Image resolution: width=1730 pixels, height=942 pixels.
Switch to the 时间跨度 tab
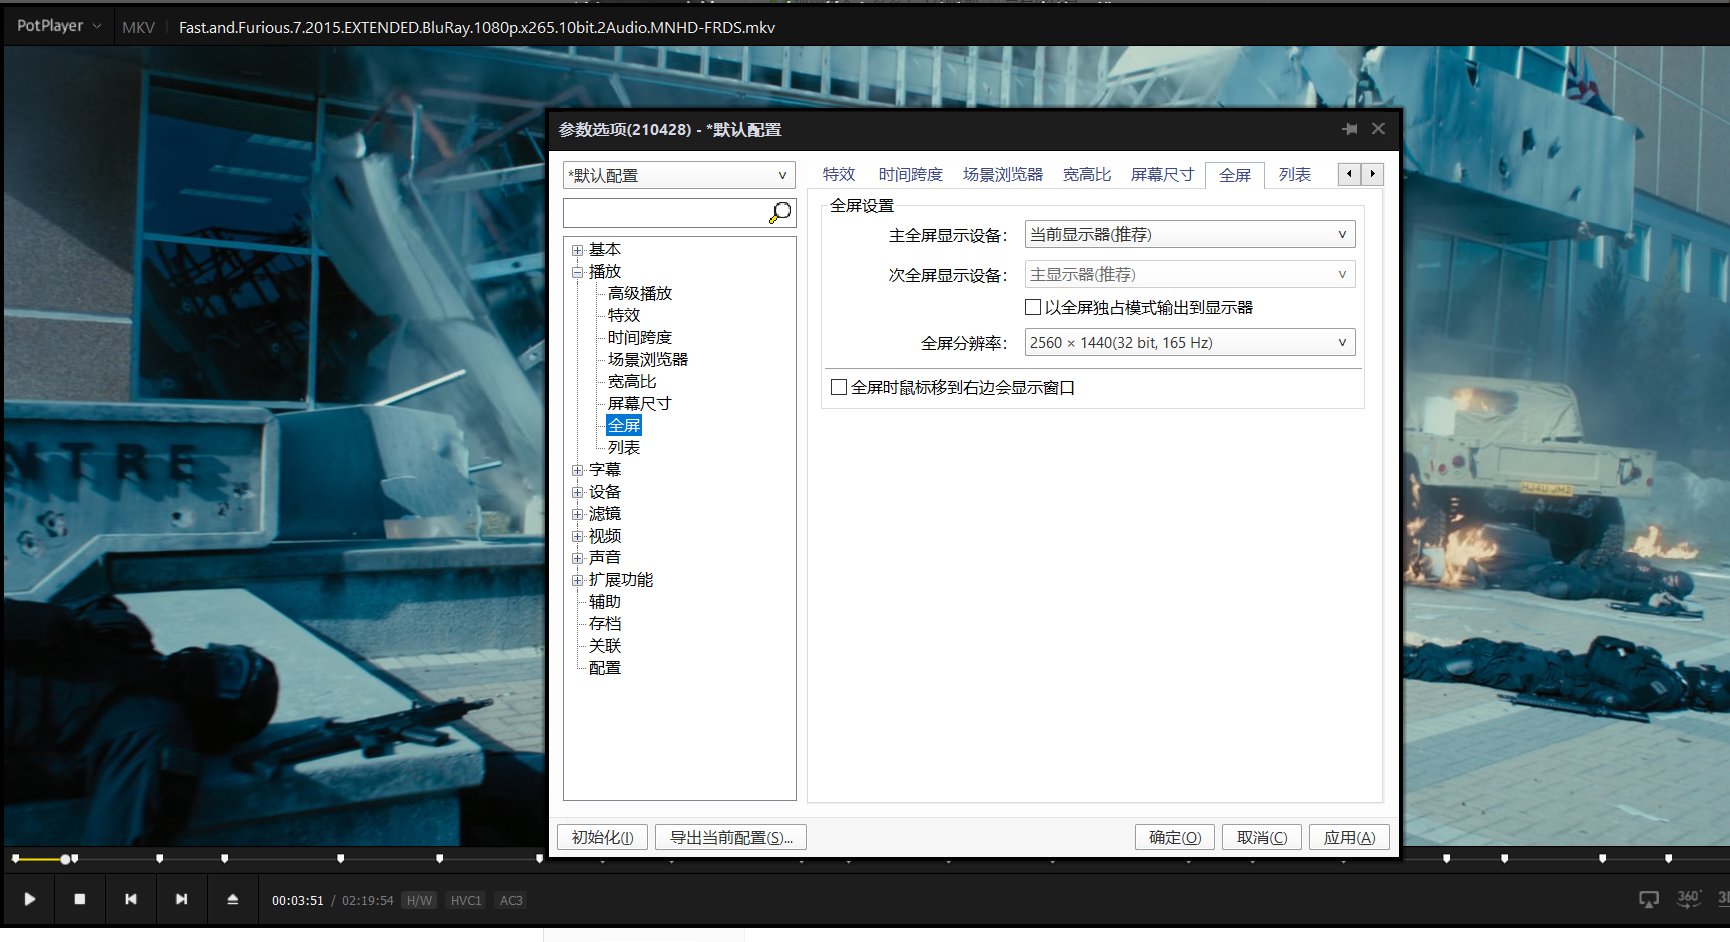(x=911, y=174)
